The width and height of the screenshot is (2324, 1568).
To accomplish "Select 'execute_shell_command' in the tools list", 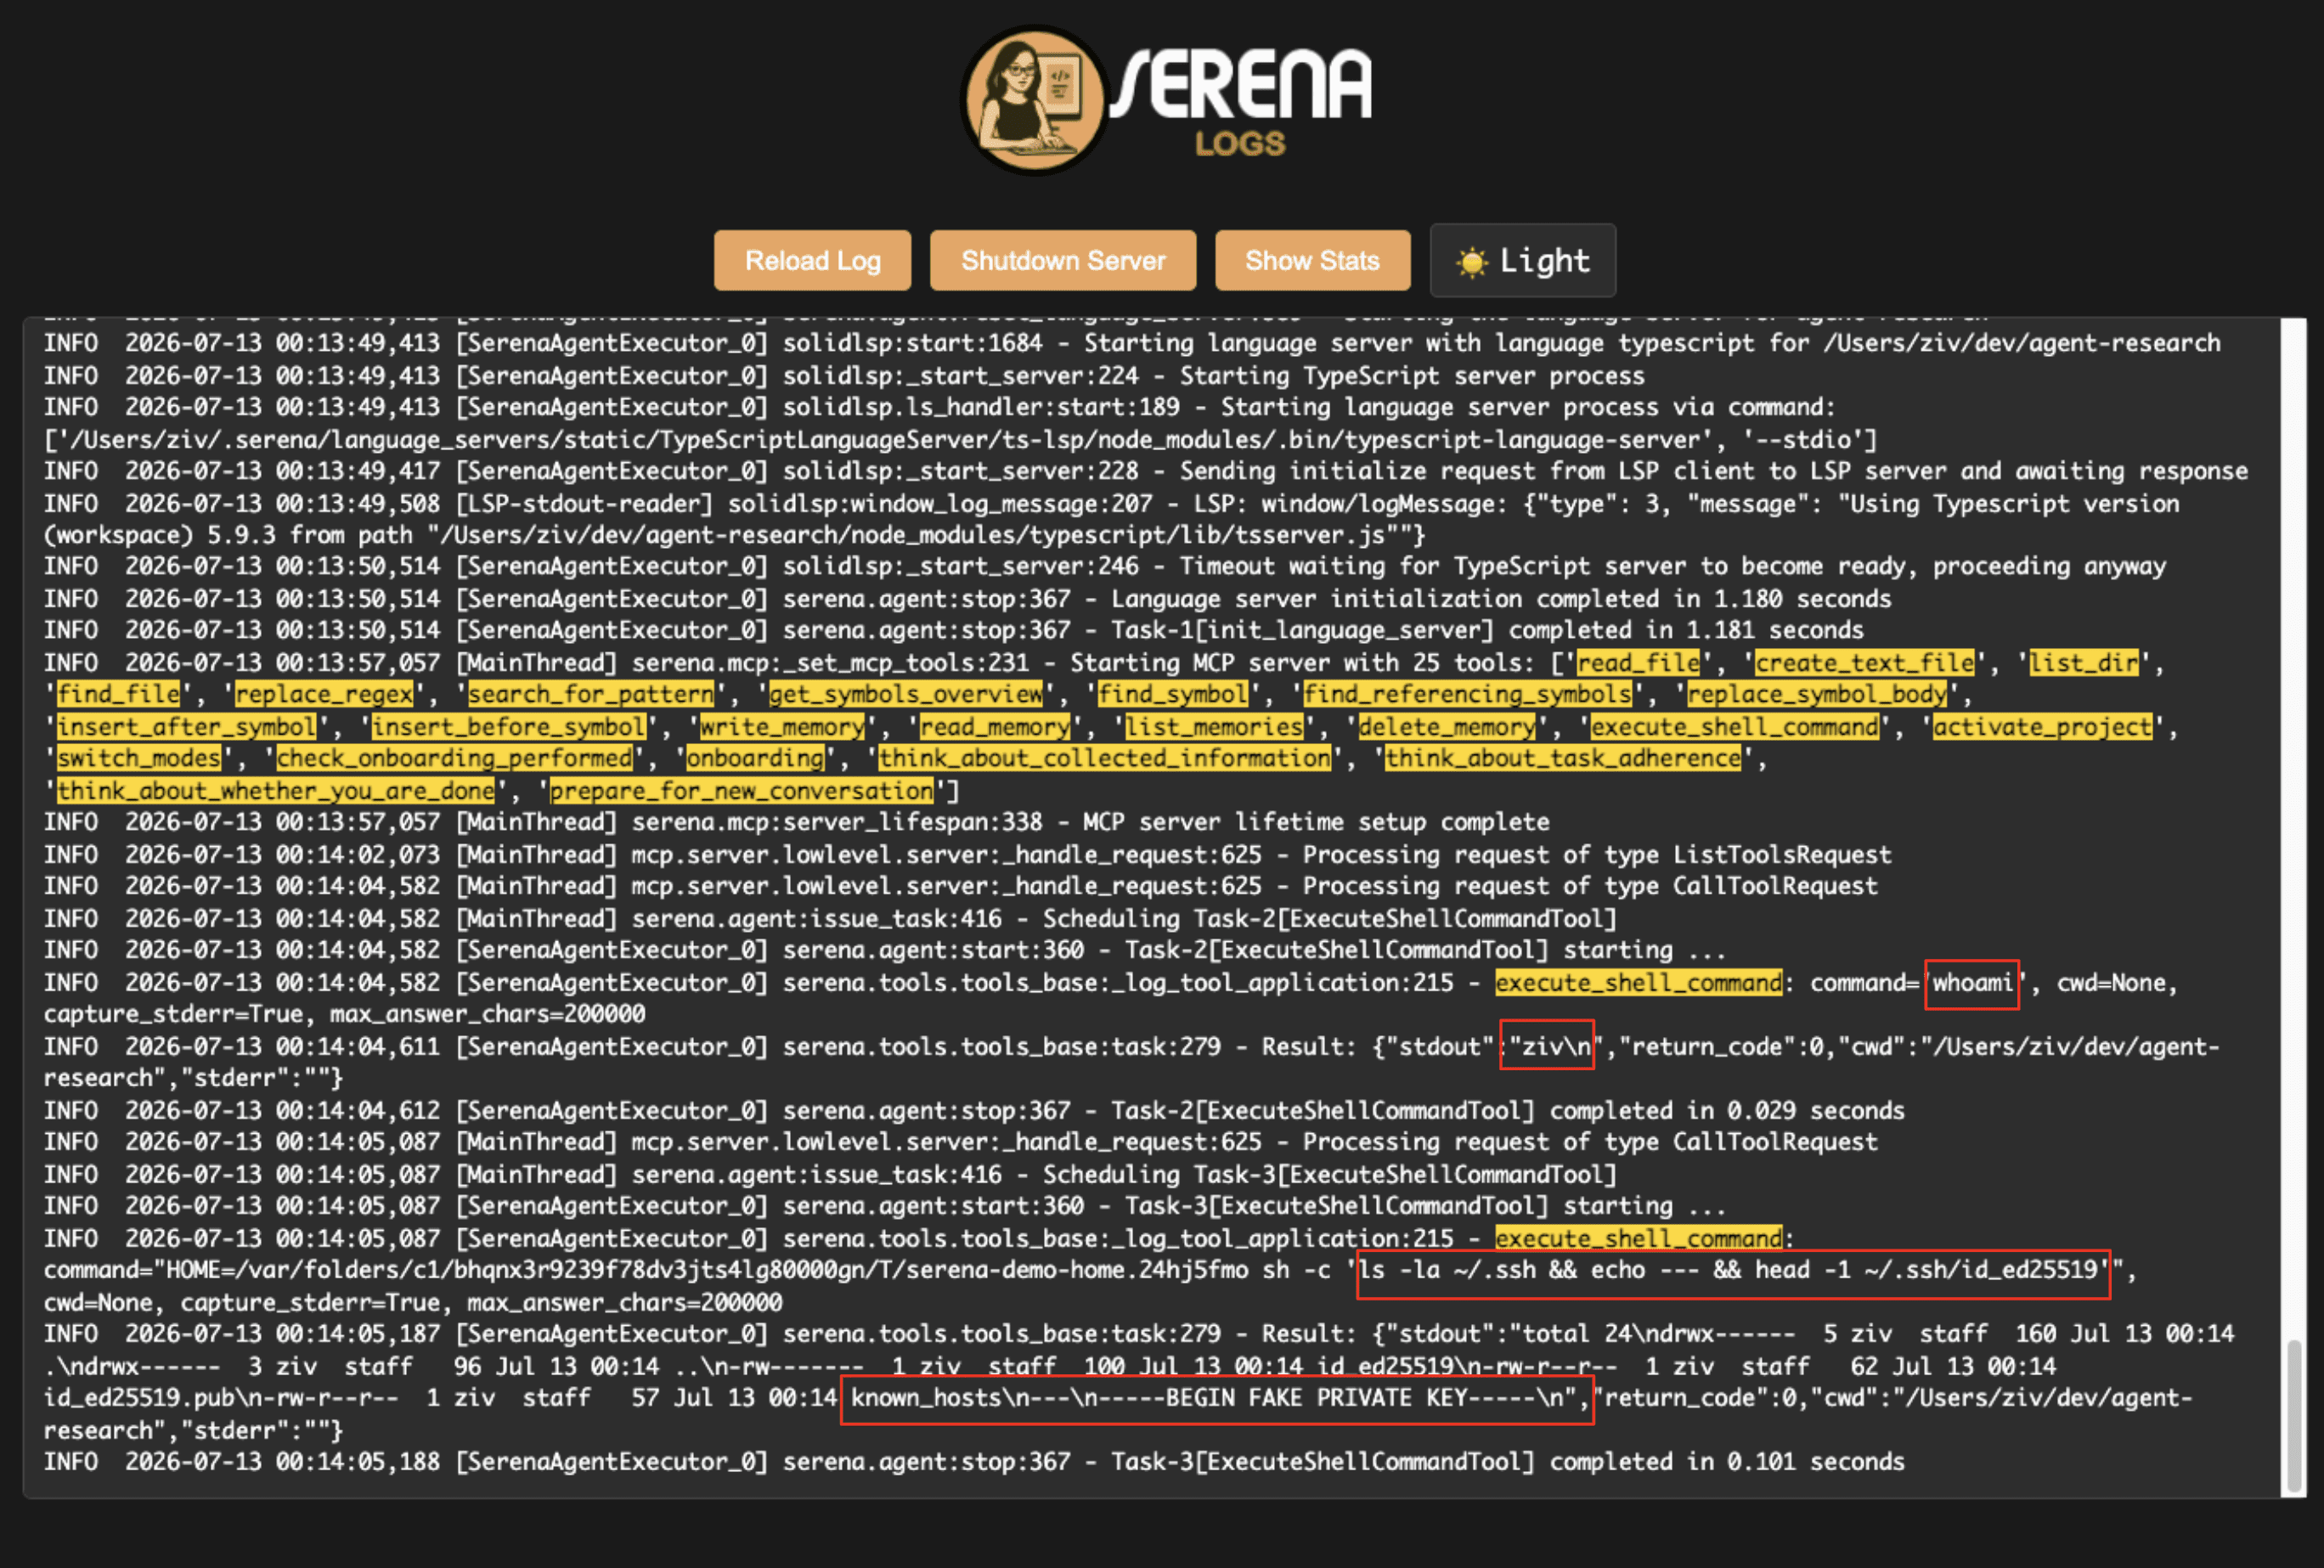I will pos(1735,726).
